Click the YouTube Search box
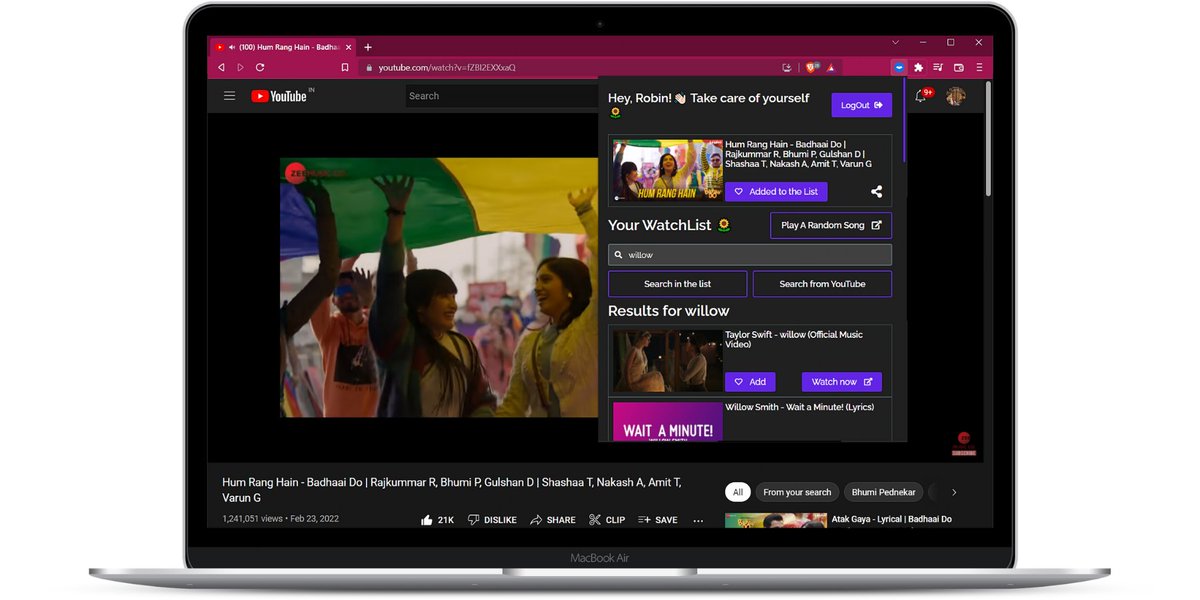The height and width of the screenshot is (600, 1200). coord(502,96)
